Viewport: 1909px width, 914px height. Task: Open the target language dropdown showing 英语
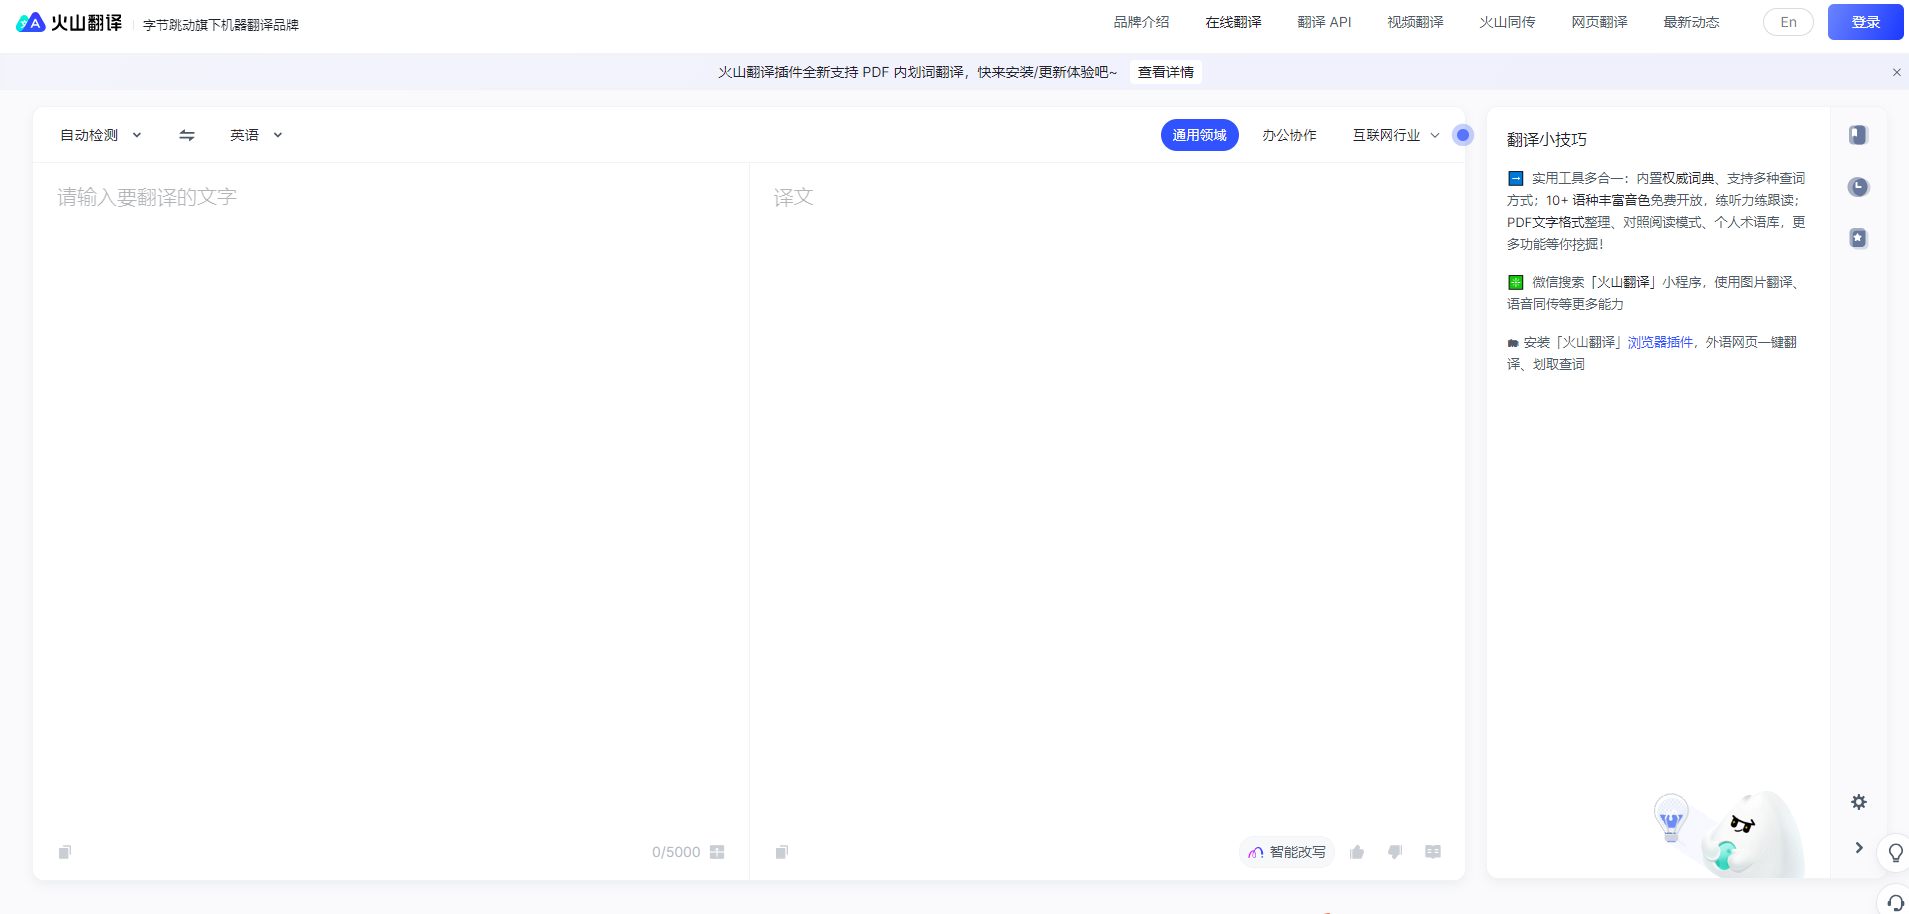255,135
